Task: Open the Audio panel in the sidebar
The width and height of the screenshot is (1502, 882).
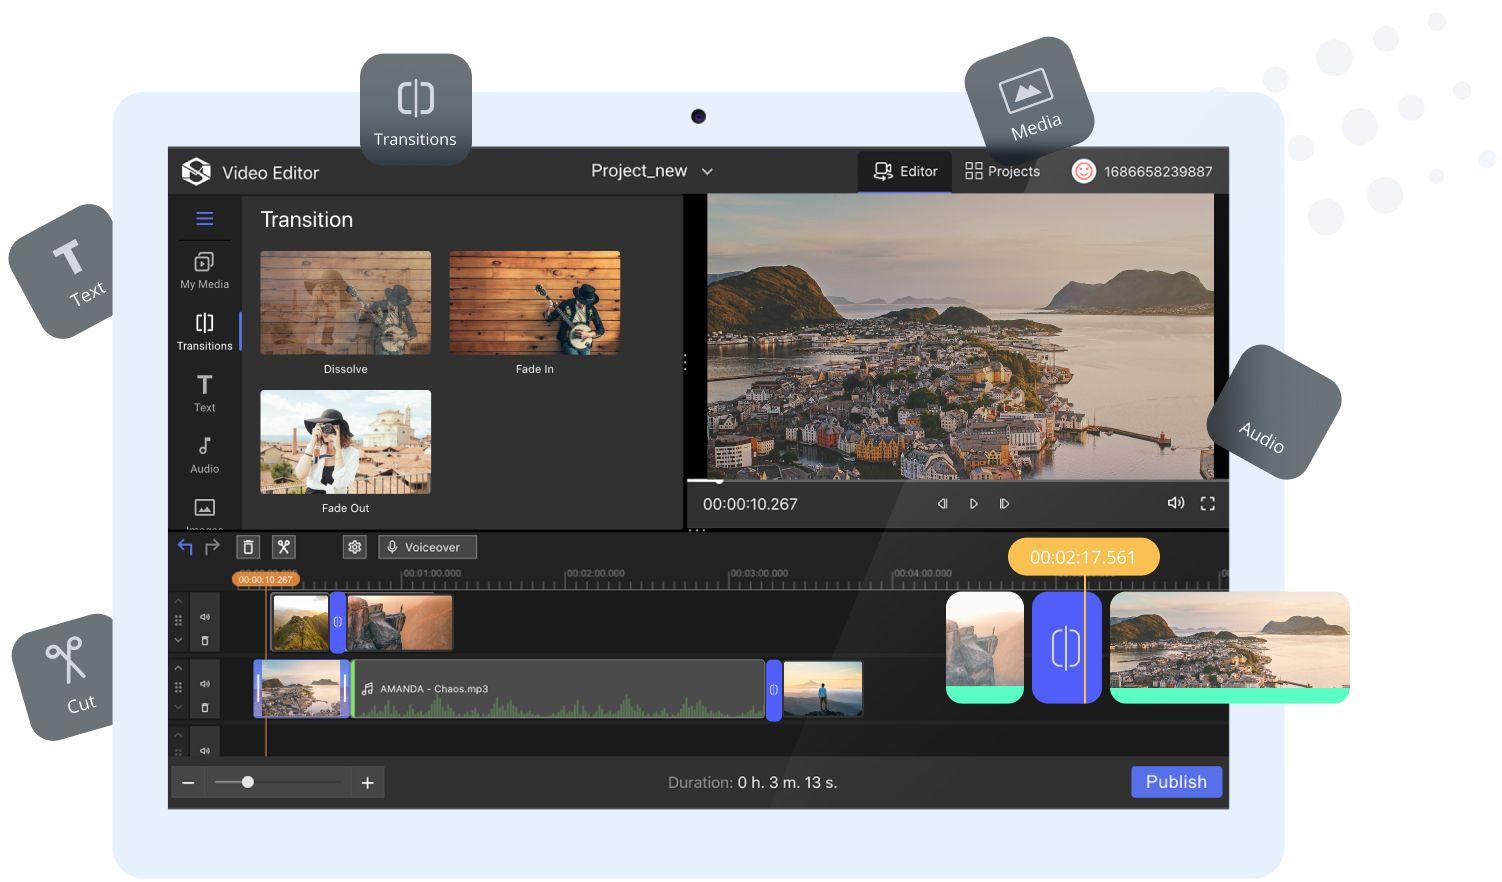Action: [x=204, y=453]
